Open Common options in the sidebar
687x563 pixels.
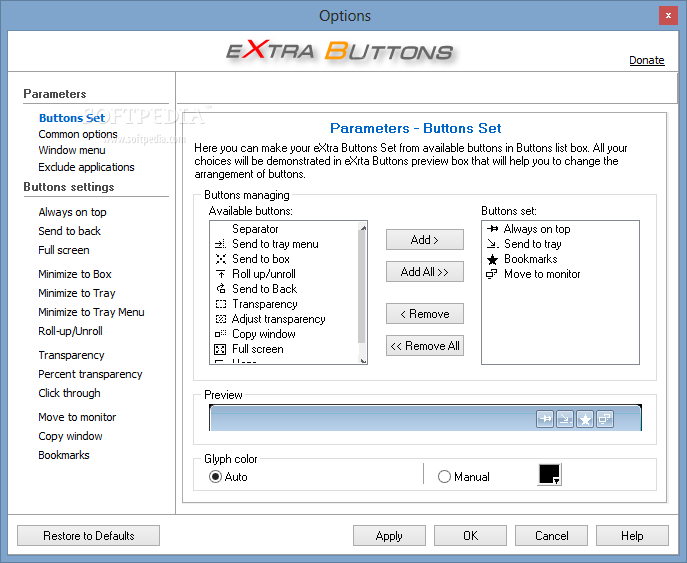point(78,134)
